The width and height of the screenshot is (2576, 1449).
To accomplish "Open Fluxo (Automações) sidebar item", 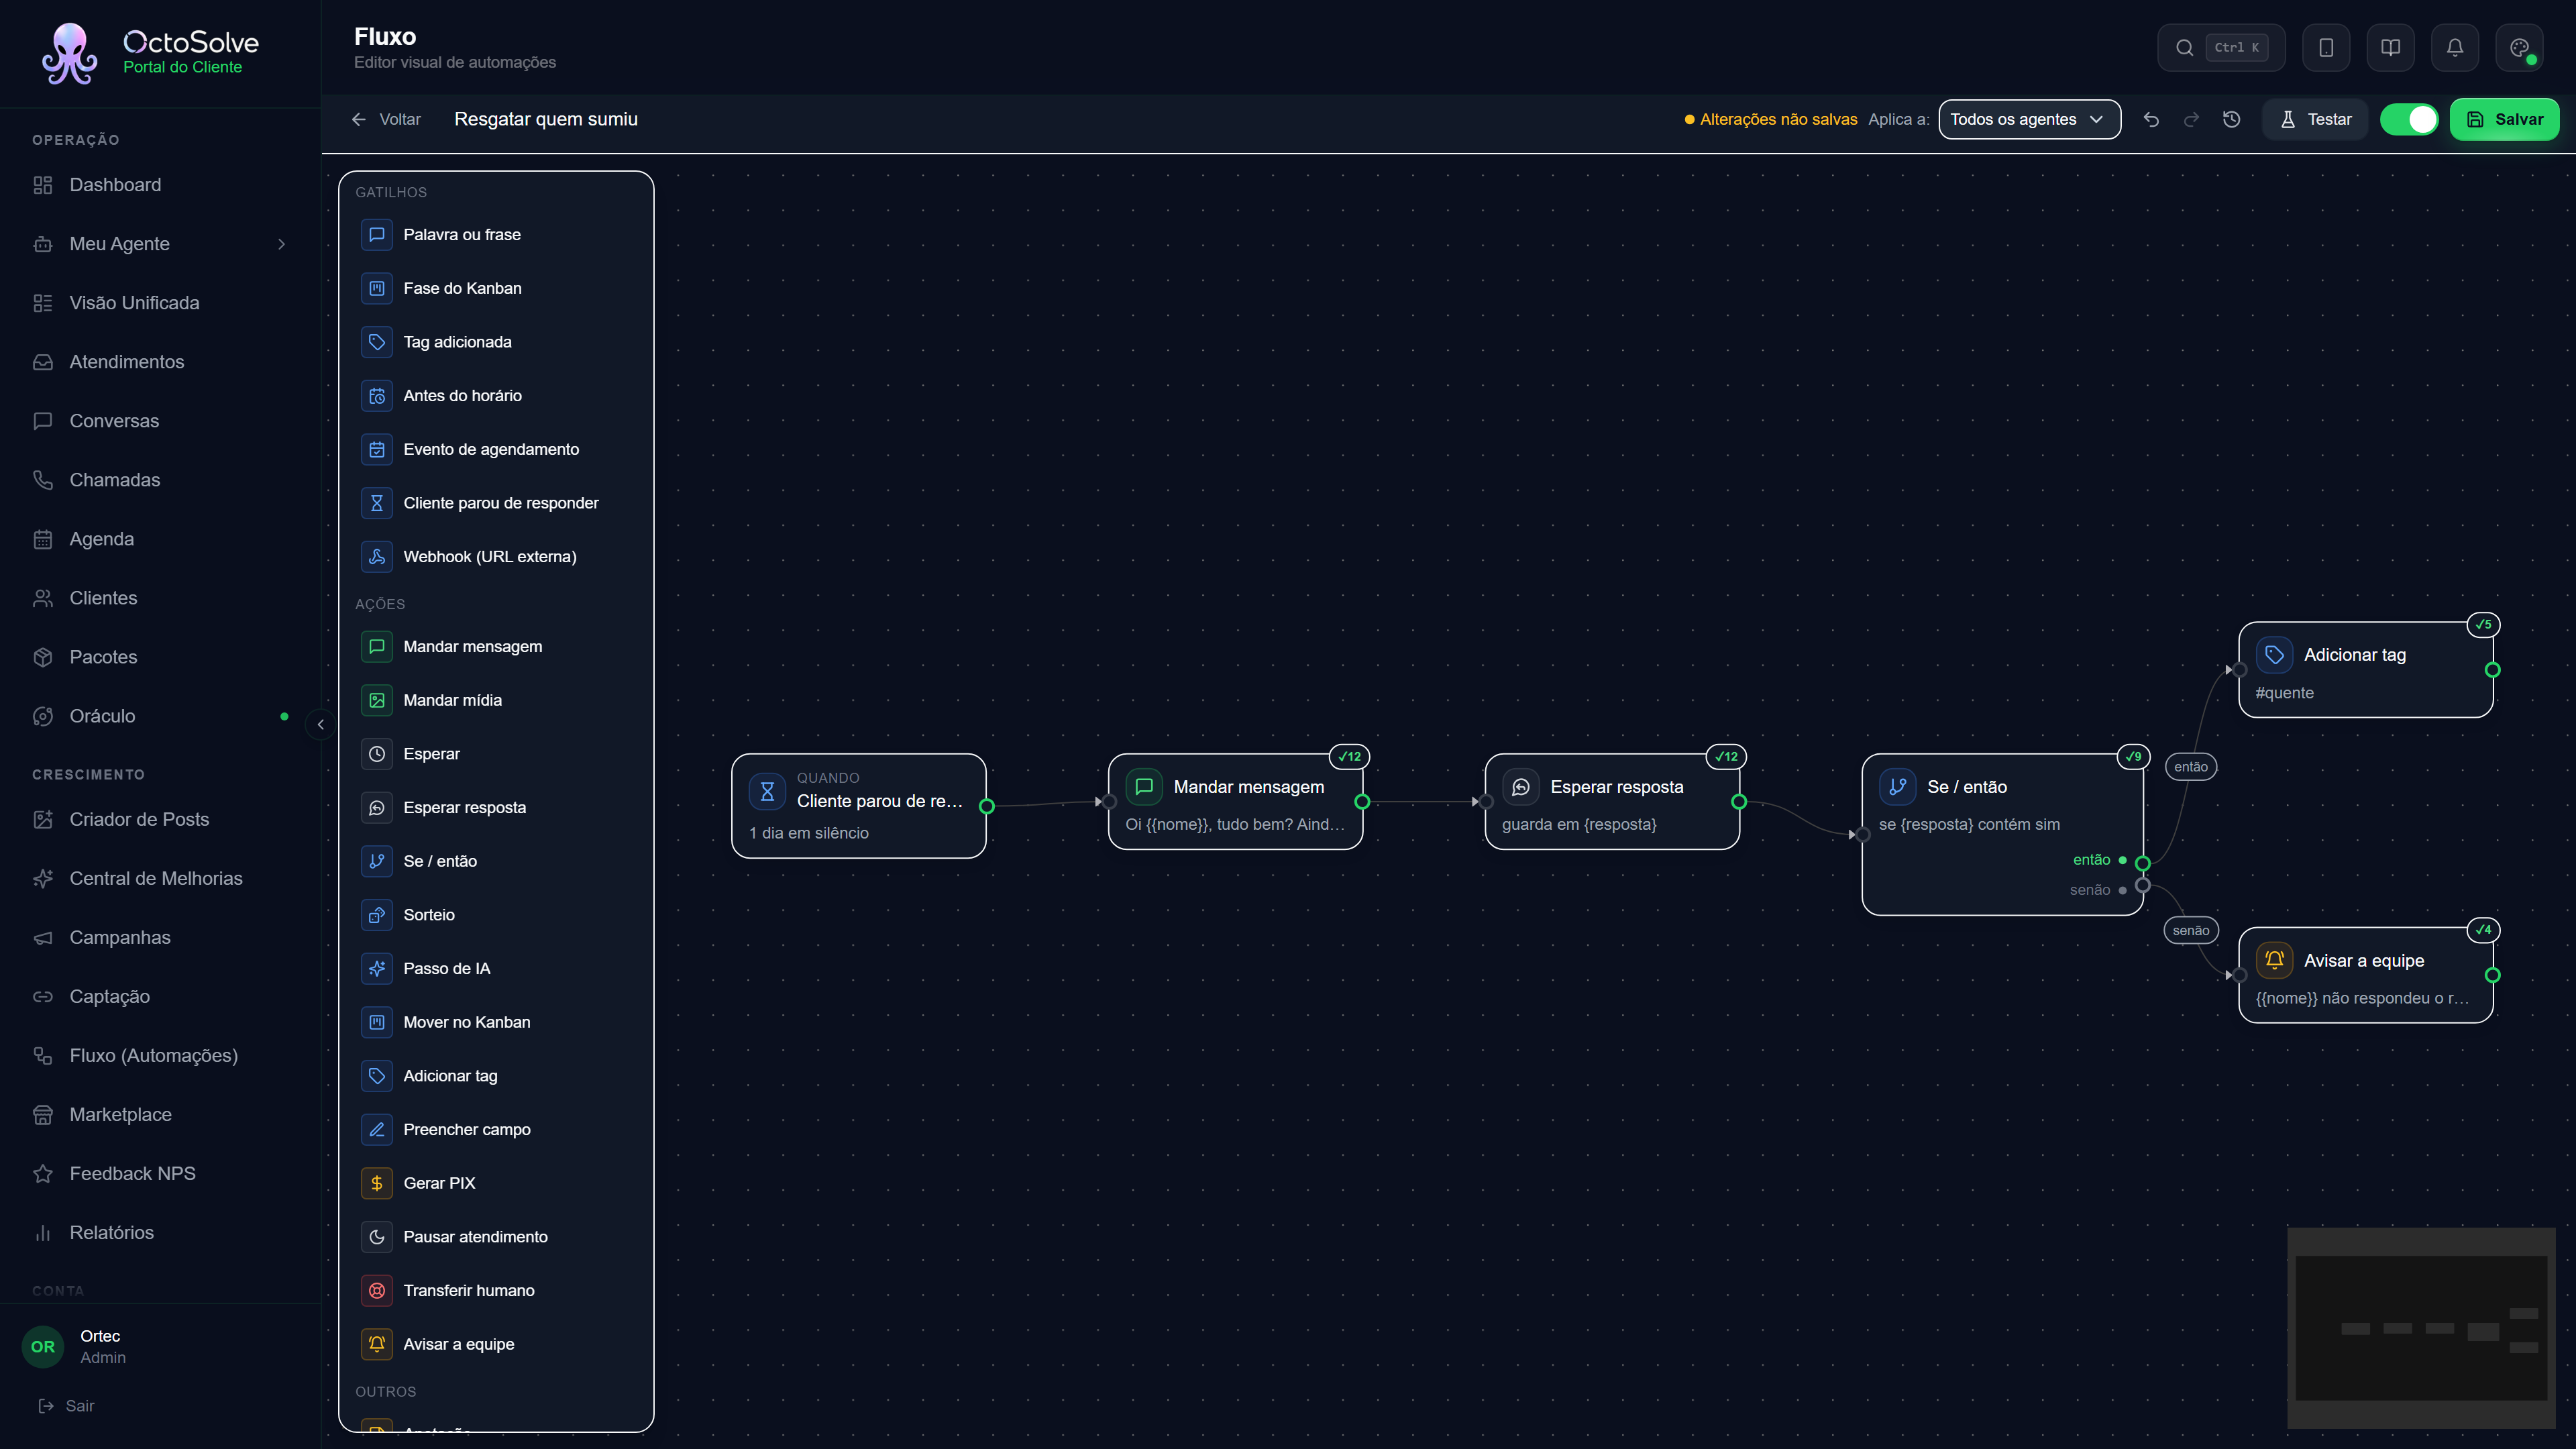I will (160, 1055).
